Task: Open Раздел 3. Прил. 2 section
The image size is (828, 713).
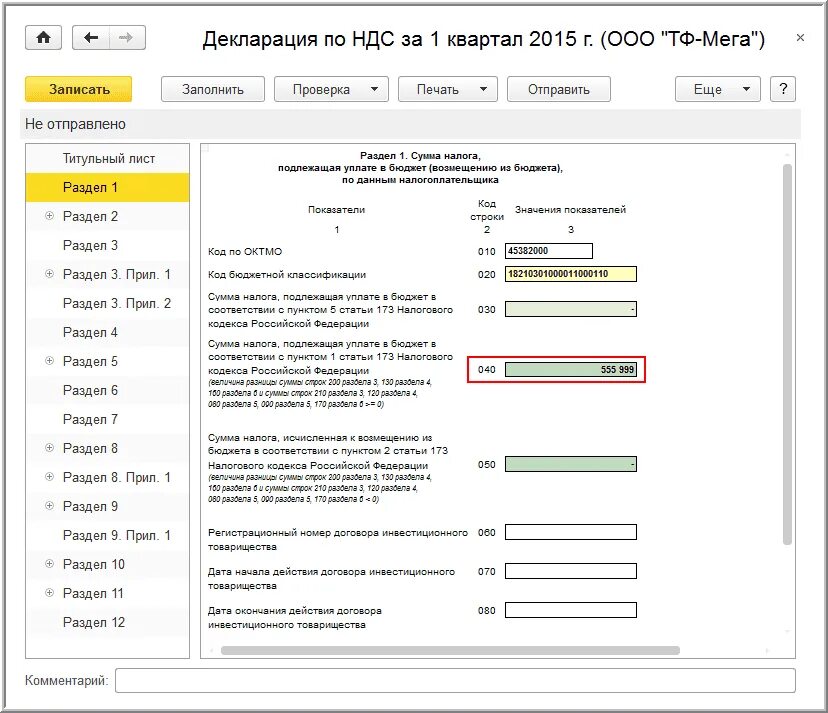Action: click(x=108, y=304)
